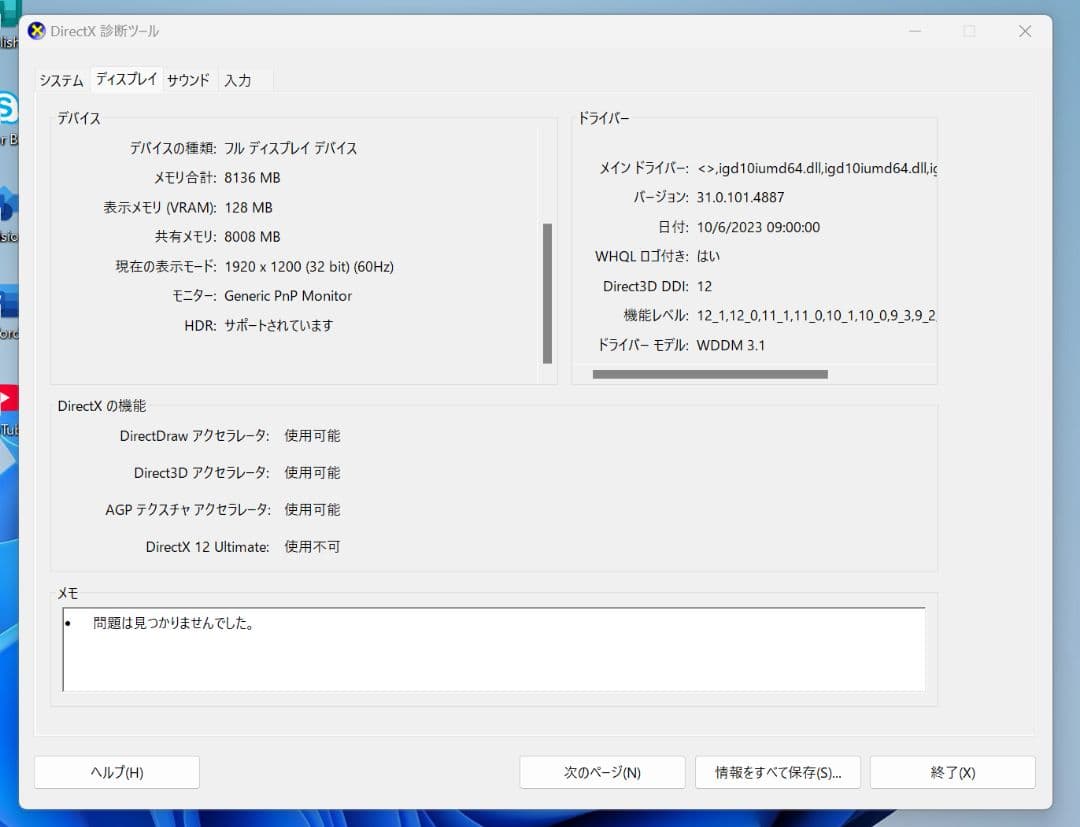Click the horizontal scrollbar under ドライバー info
This screenshot has height=827, width=1080.
[x=710, y=373]
